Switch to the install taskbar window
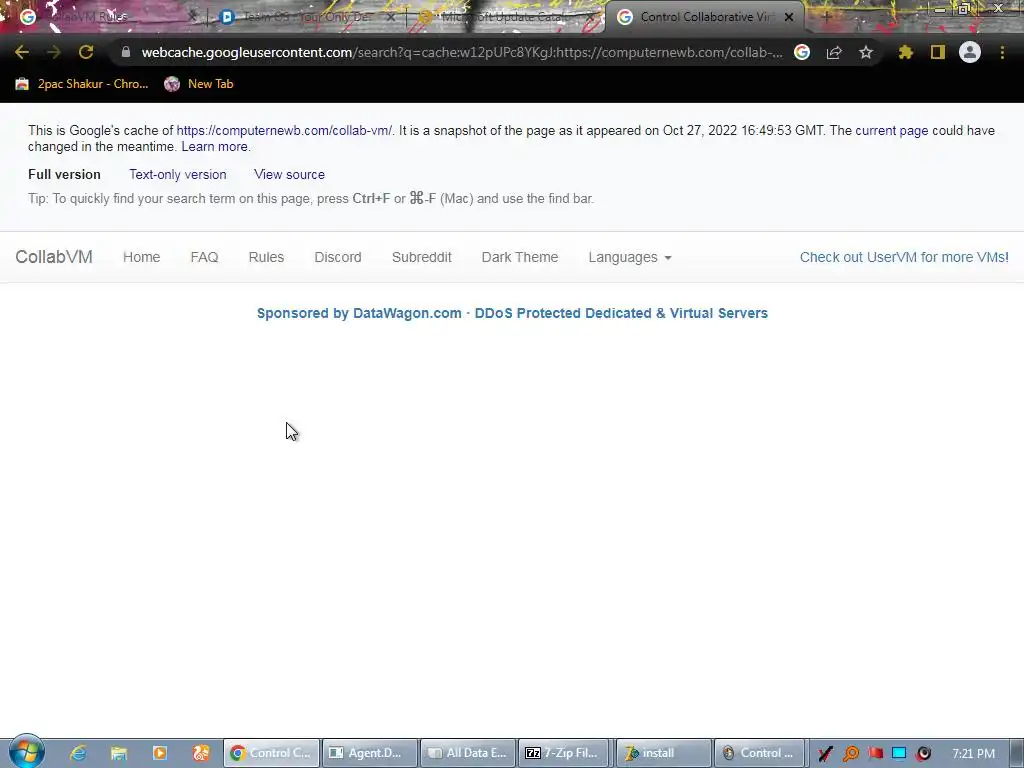The width and height of the screenshot is (1024, 768). click(664, 753)
